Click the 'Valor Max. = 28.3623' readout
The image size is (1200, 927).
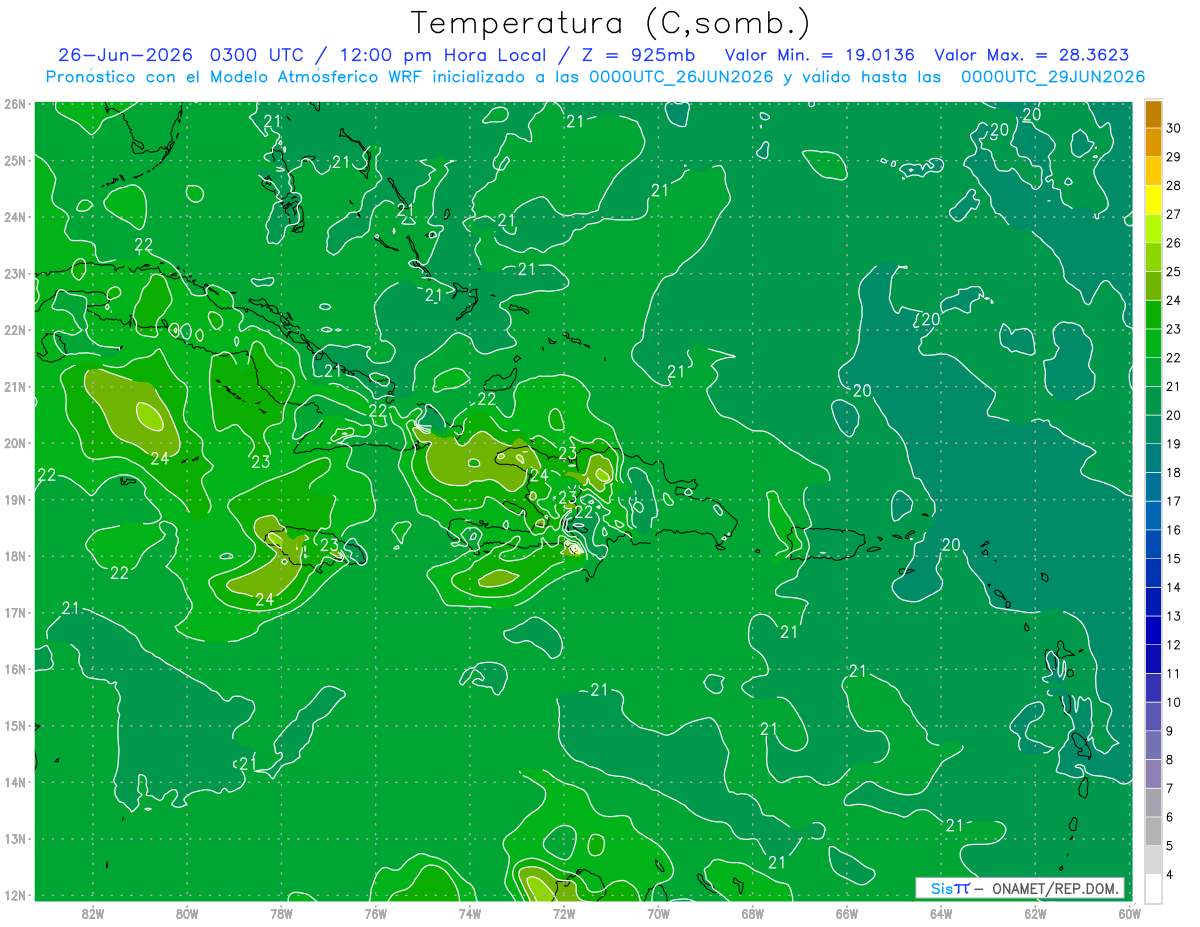pyautogui.click(x=1032, y=55)
